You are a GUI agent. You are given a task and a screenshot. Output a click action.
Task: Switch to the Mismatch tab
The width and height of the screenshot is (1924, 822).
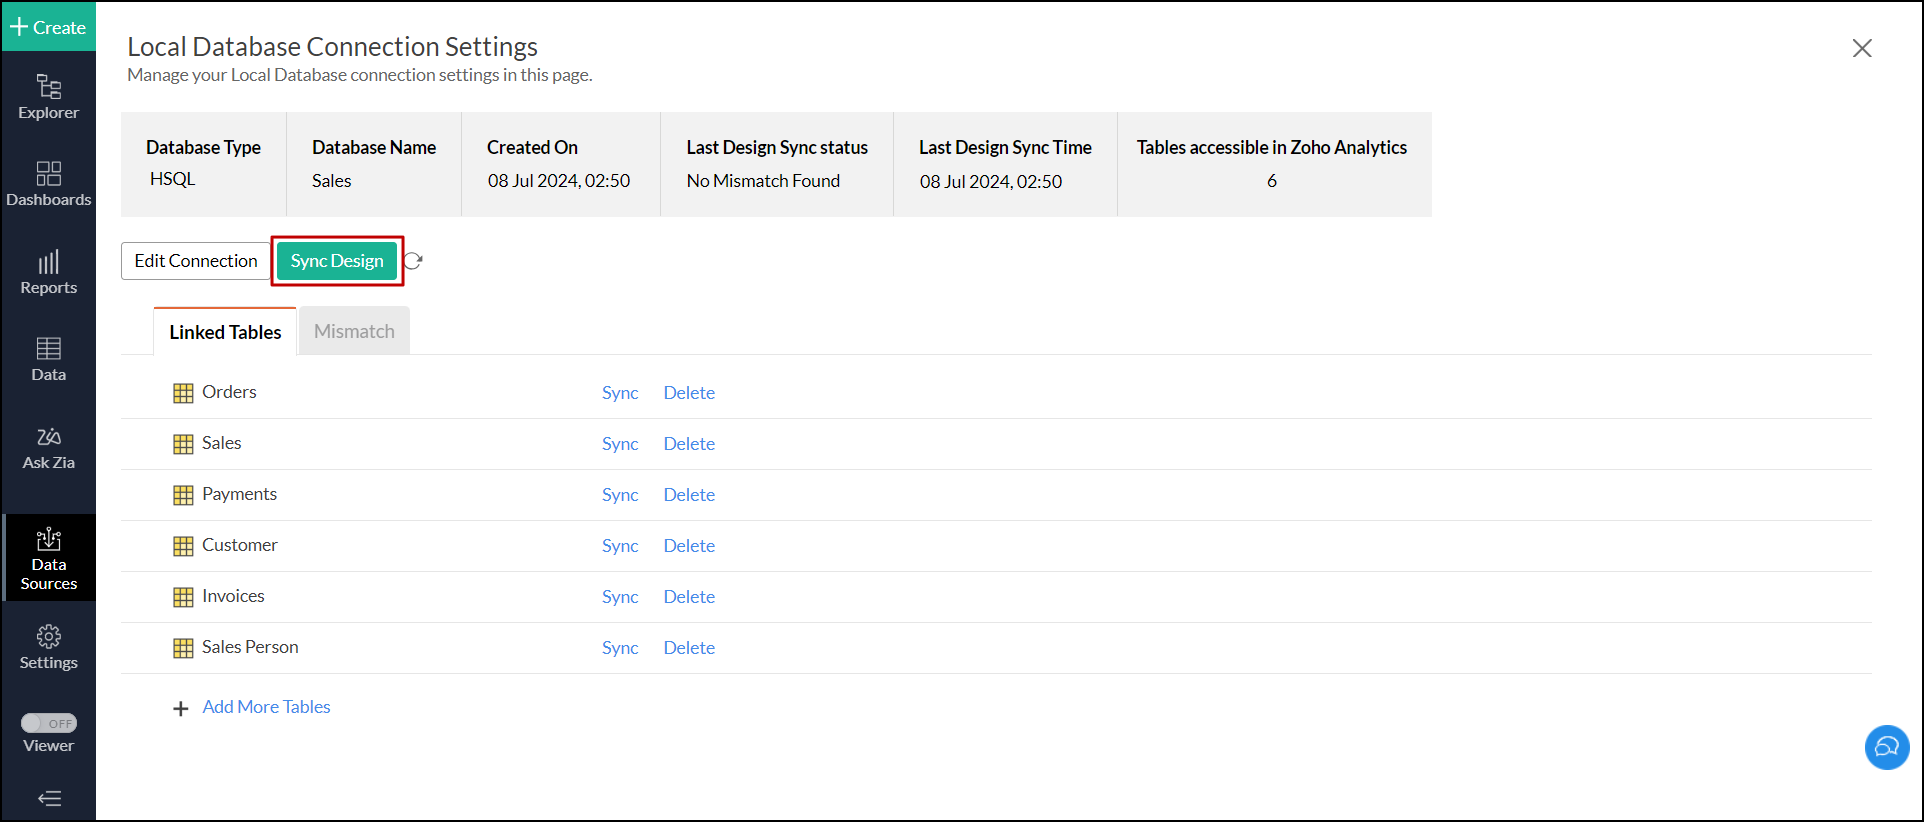click(354, 331)
